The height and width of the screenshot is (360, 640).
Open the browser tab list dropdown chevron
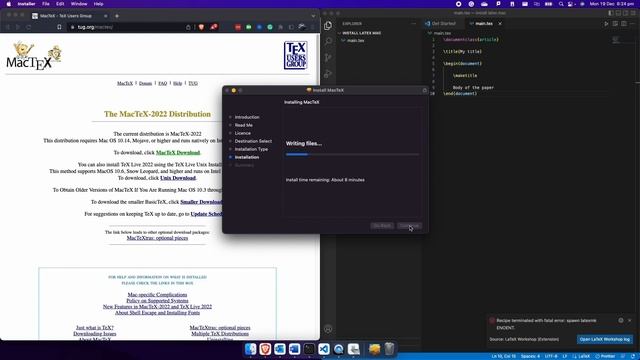pos(313,16)
